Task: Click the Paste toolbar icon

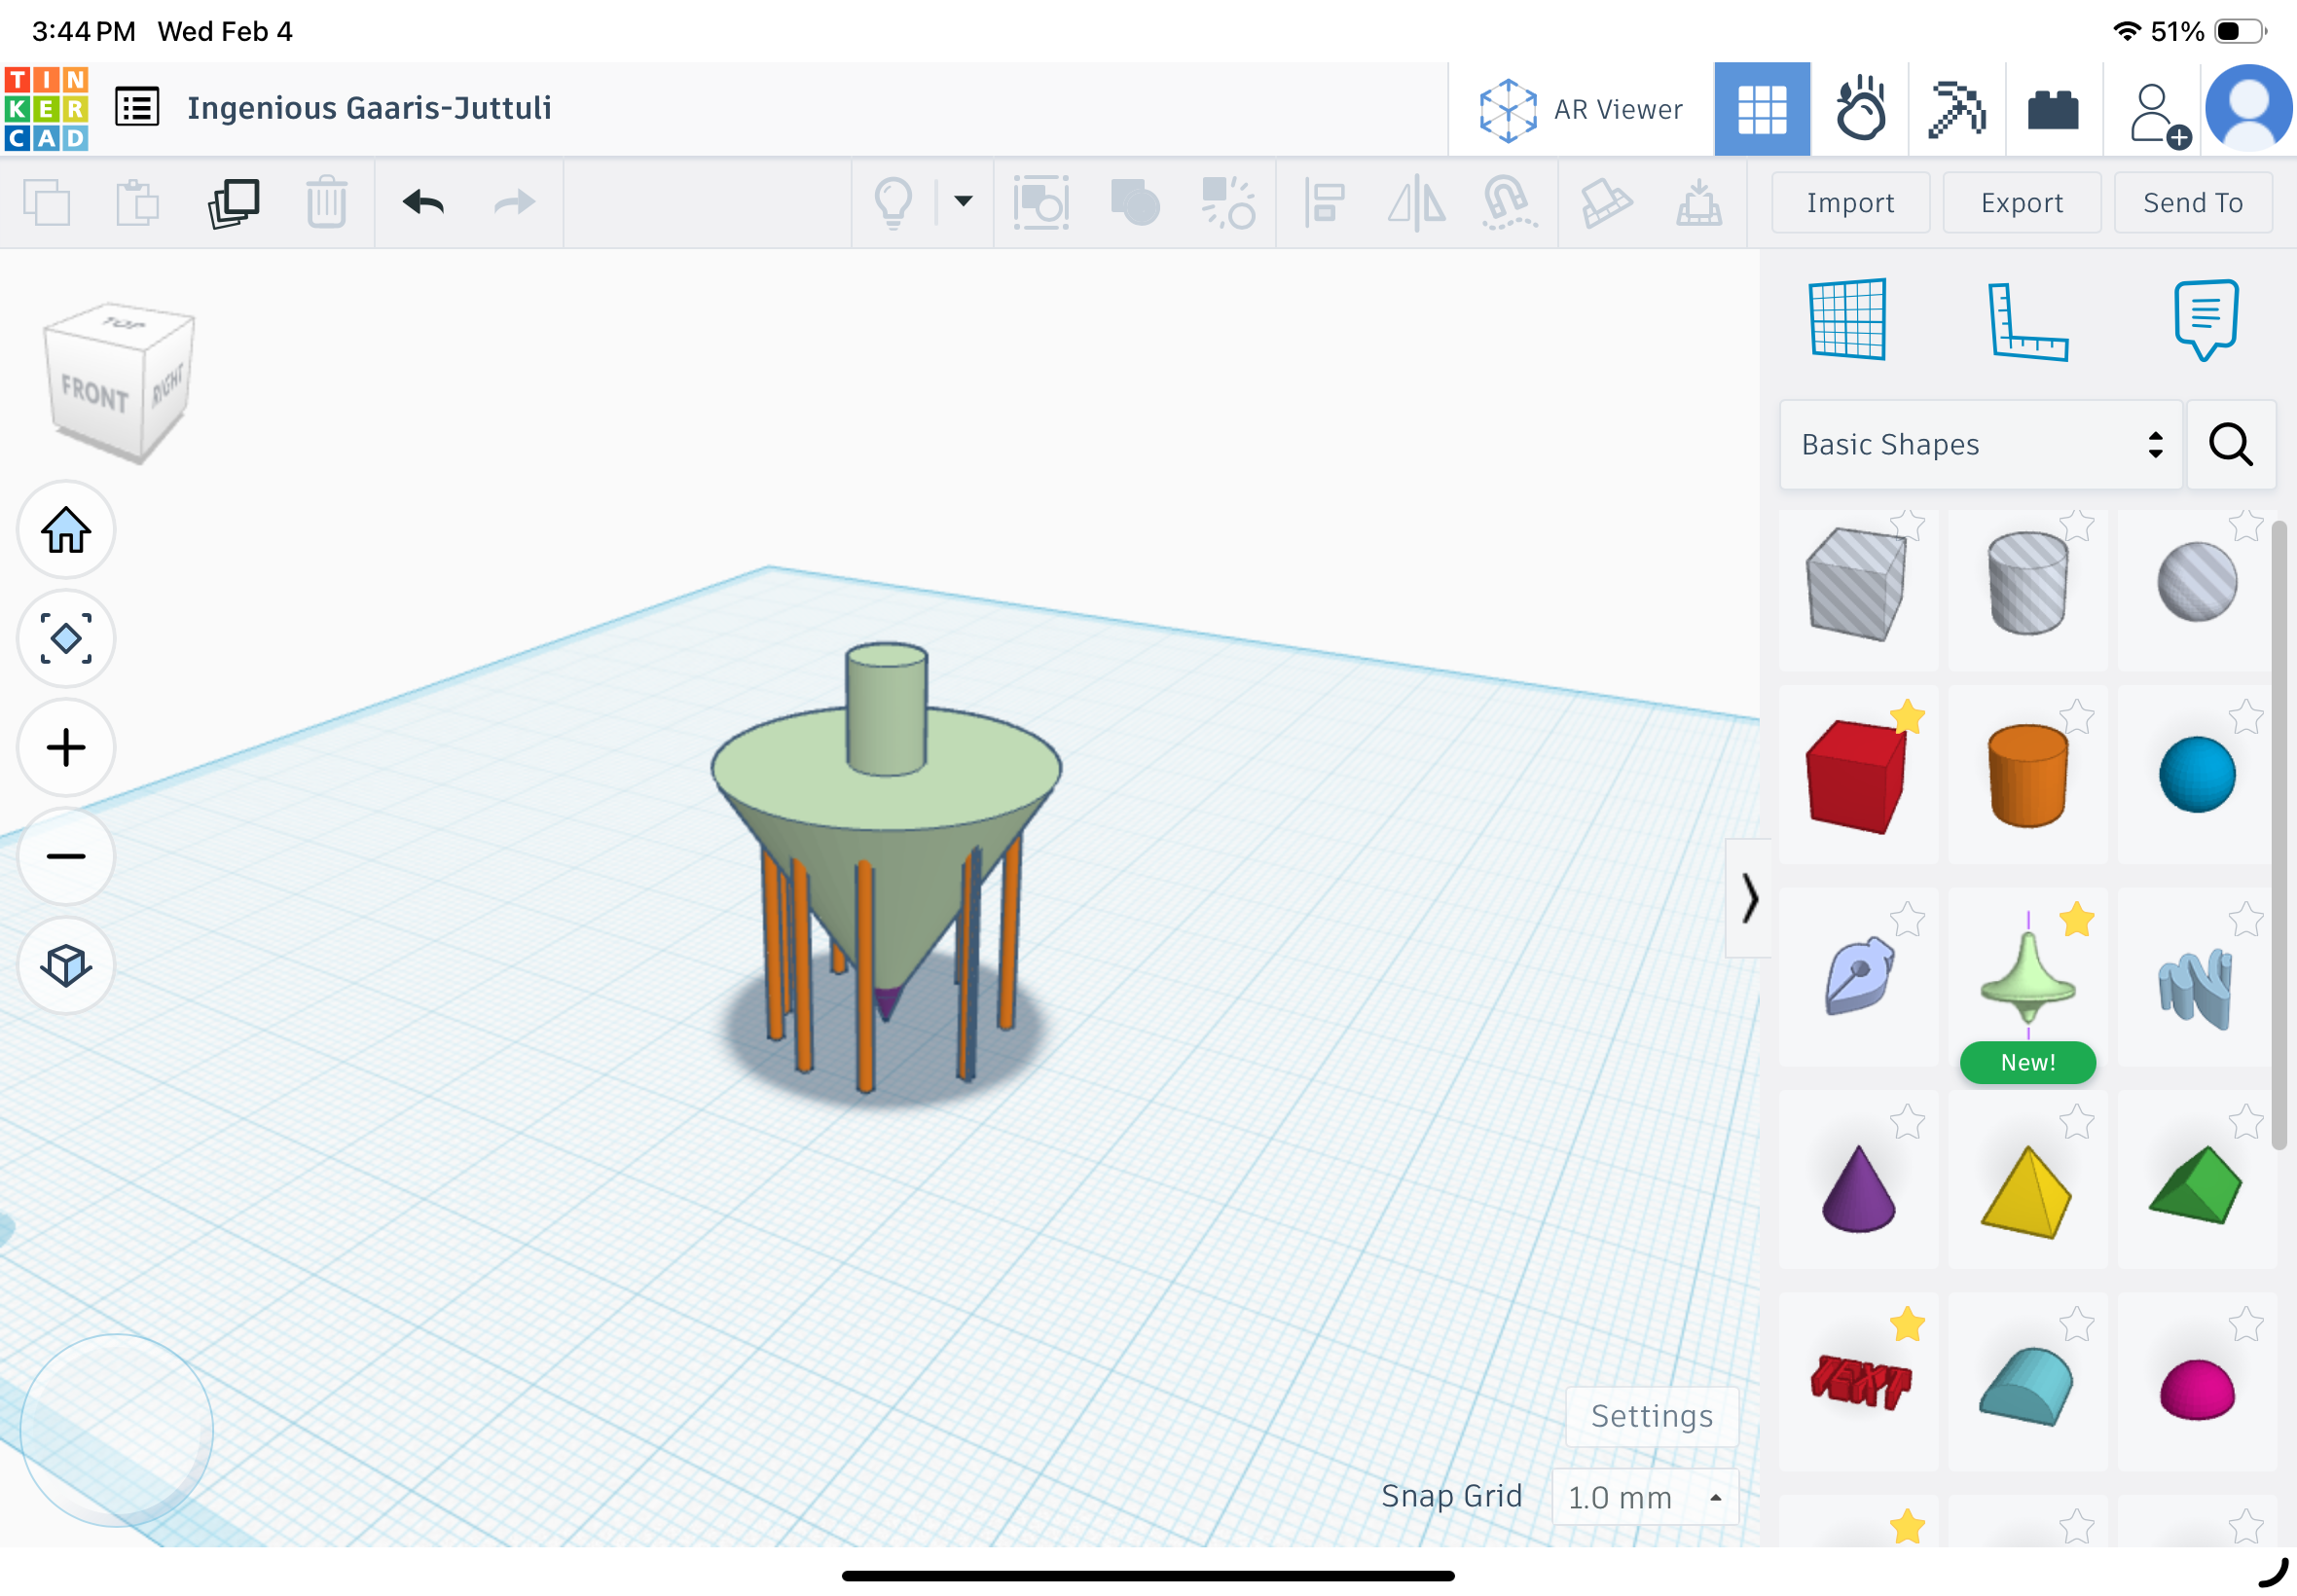Action: pyautogui.click(x=137, y=203)
